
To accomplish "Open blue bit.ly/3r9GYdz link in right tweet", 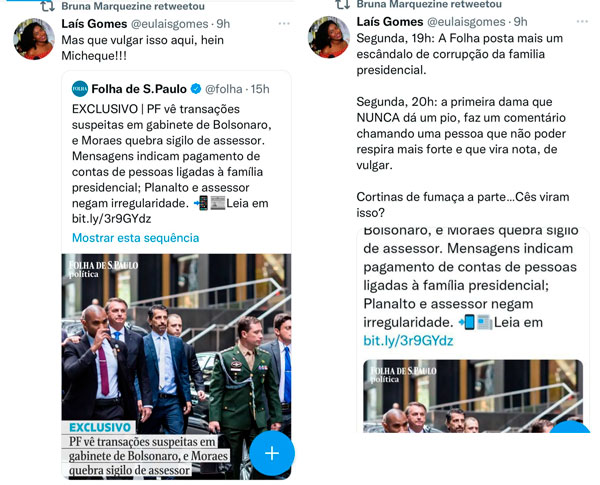I will pos(408,340).
